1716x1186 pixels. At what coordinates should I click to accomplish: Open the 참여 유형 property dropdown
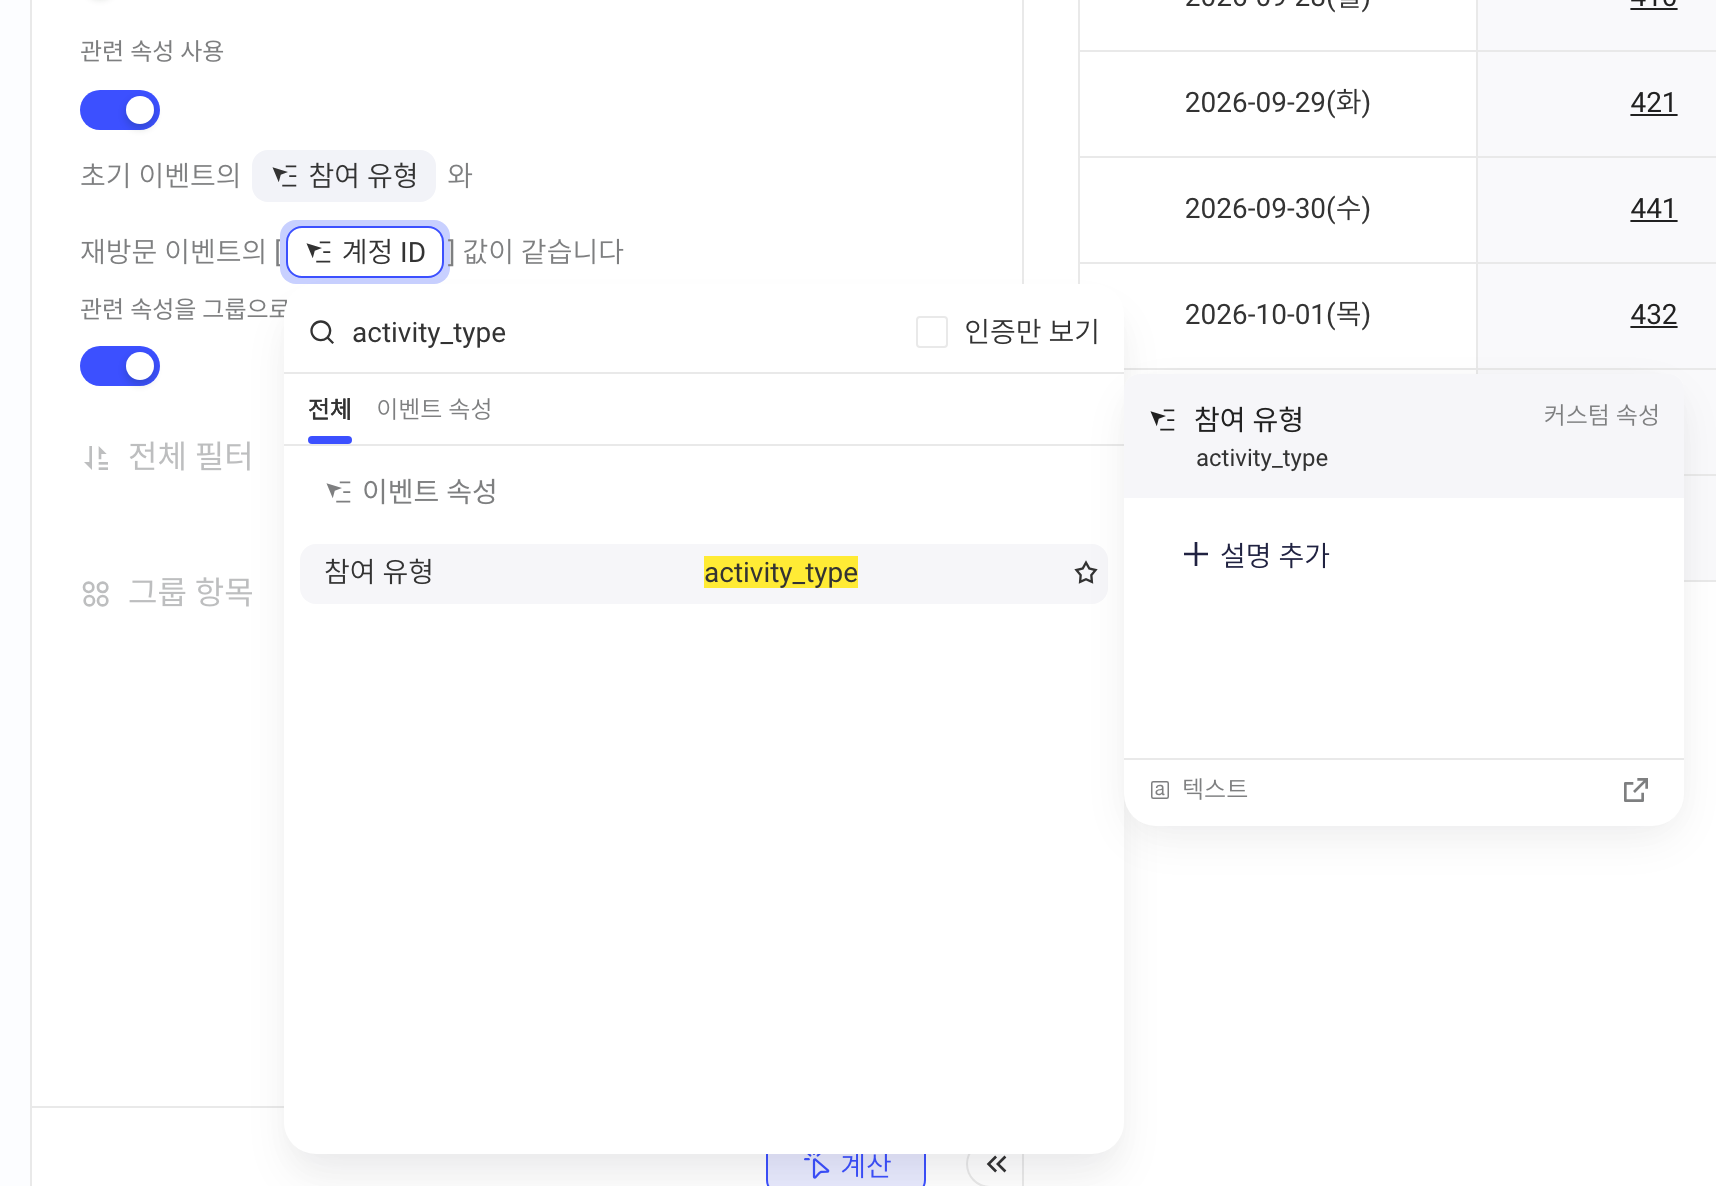(x=344, y=176)
